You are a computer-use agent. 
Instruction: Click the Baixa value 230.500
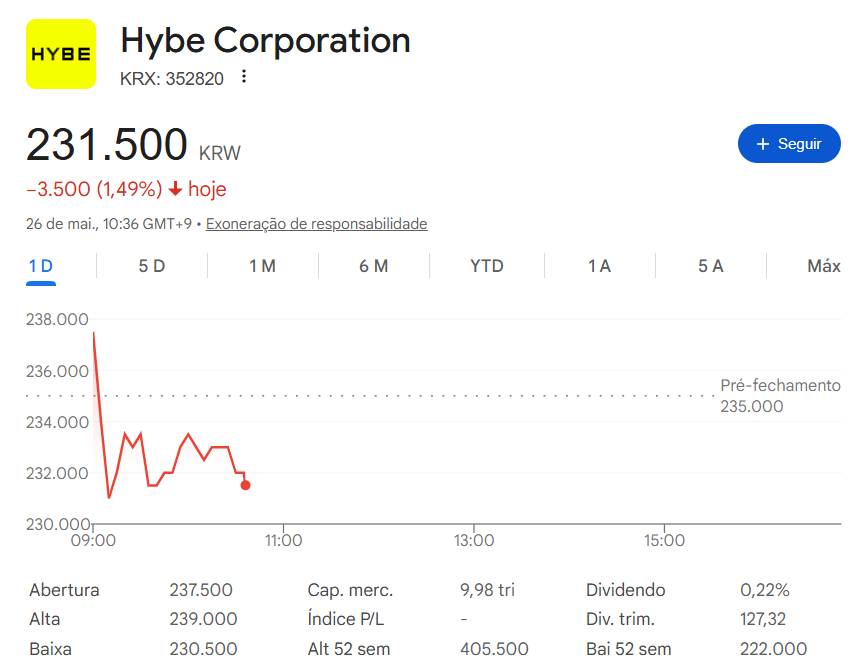tap(203, 649)
